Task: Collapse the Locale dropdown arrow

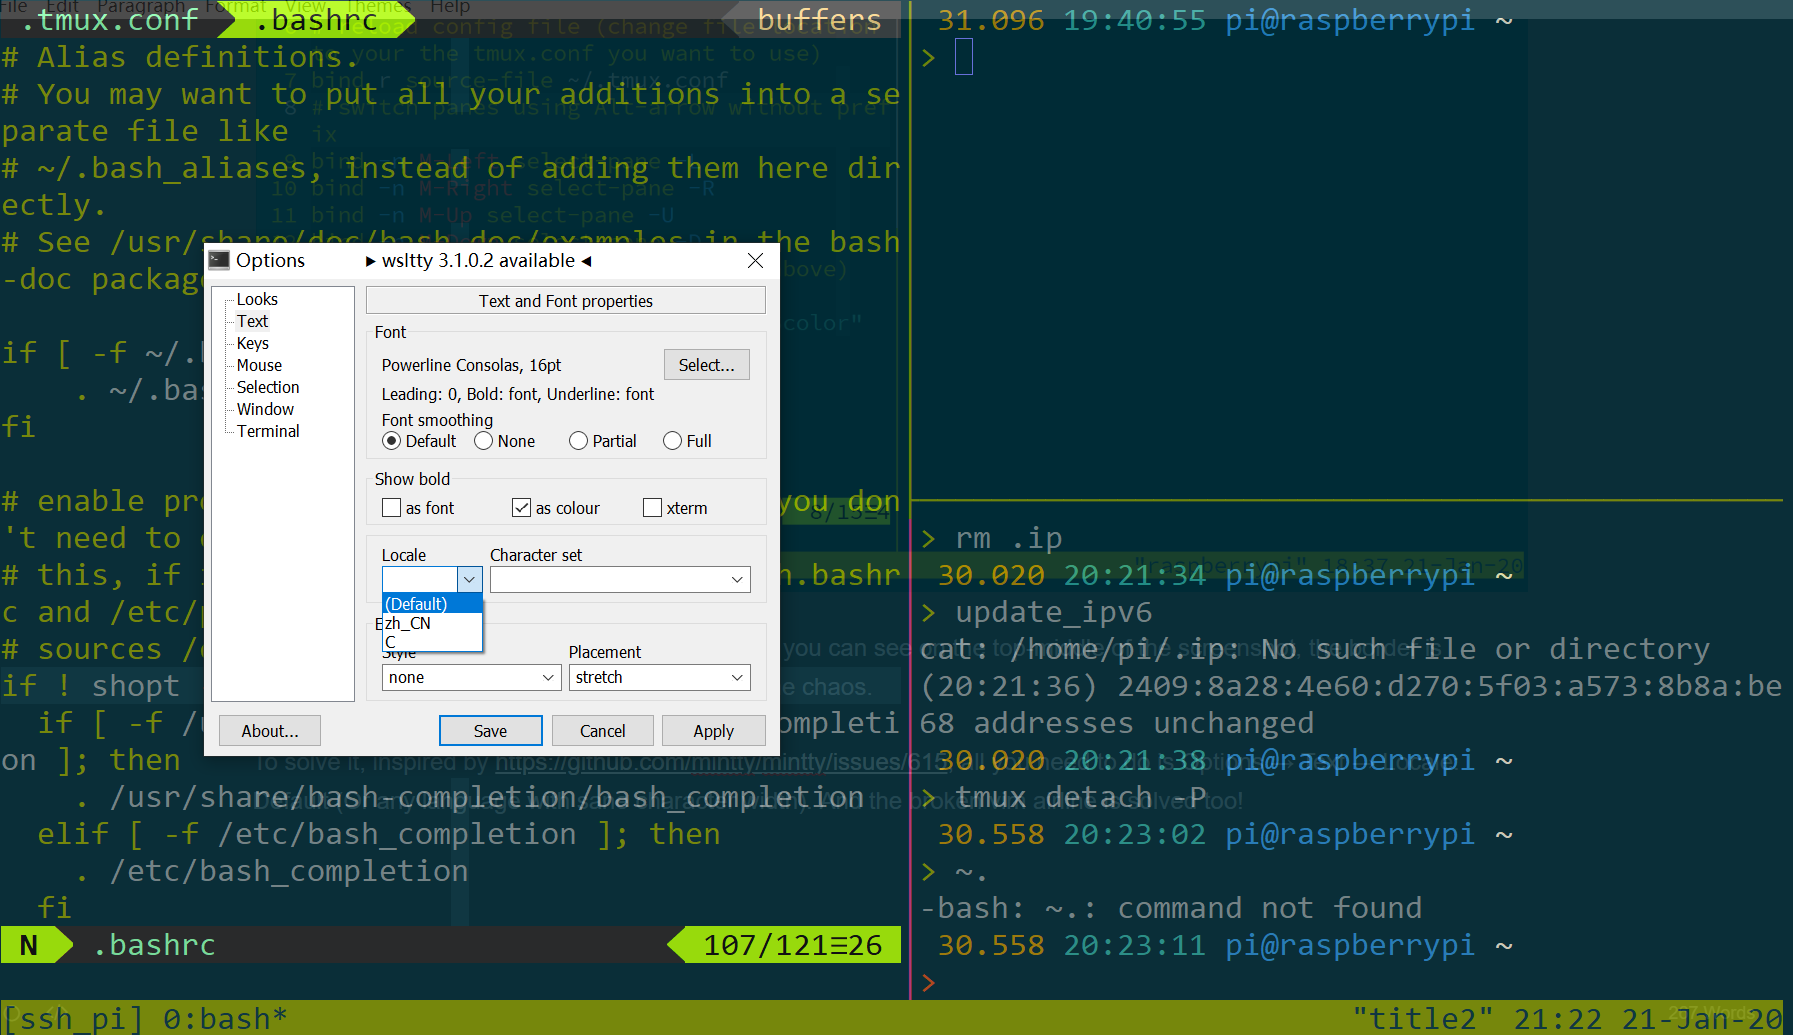Action: click(x=469, y=579)
